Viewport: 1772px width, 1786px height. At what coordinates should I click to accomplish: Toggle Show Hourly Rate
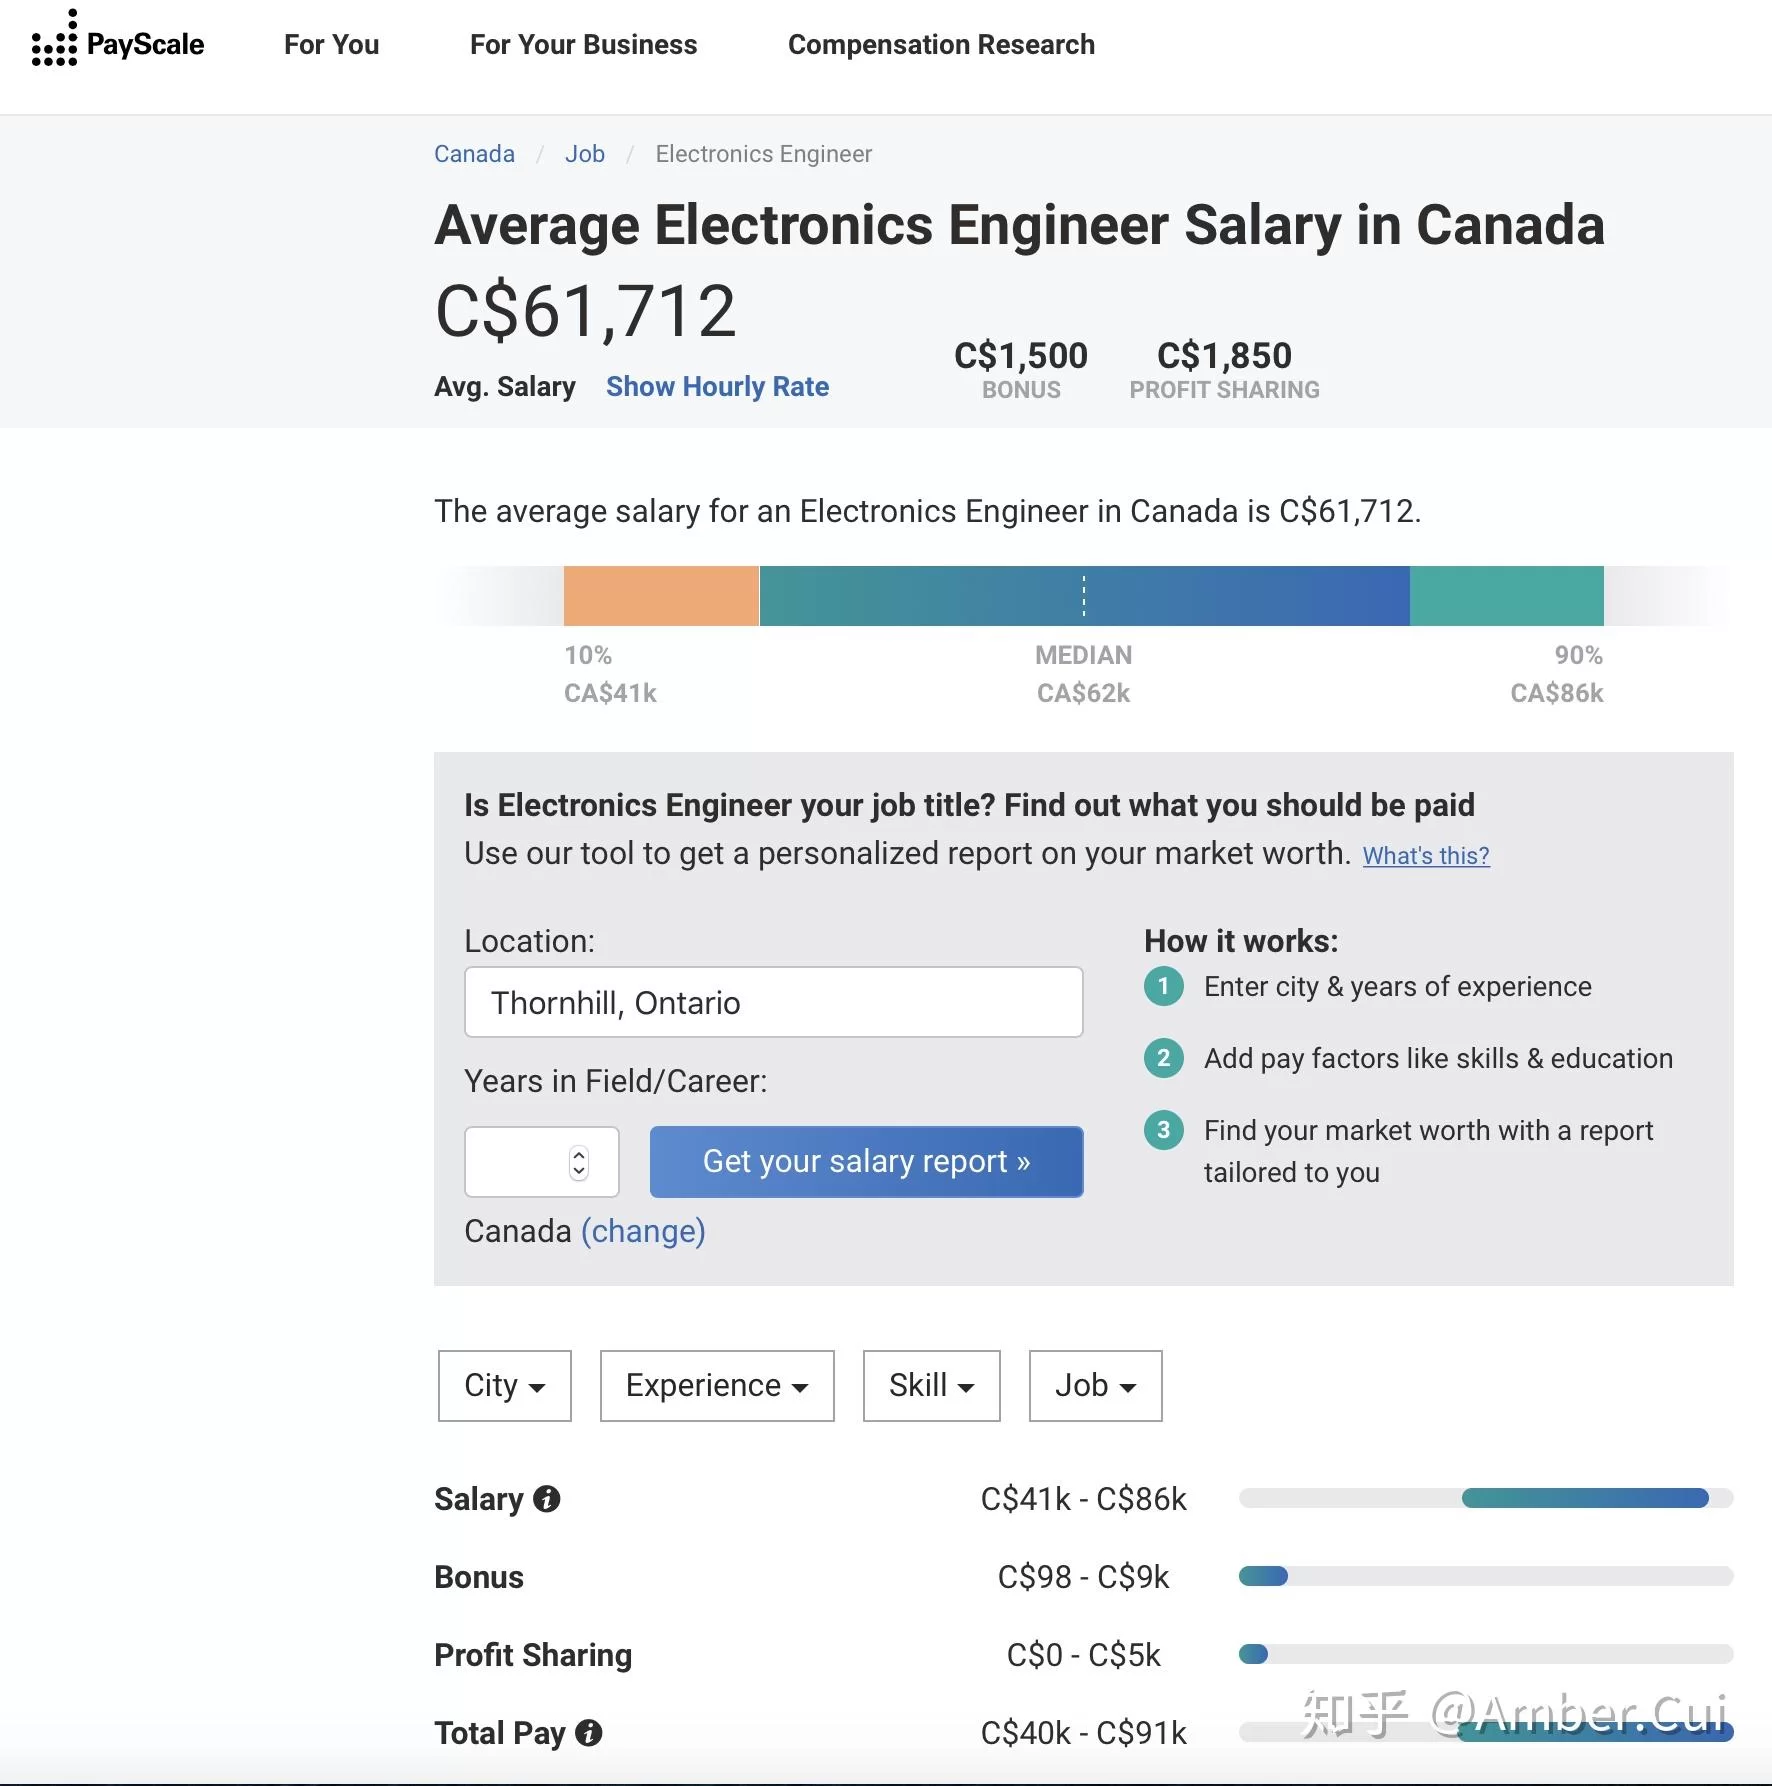click(717, 387)
